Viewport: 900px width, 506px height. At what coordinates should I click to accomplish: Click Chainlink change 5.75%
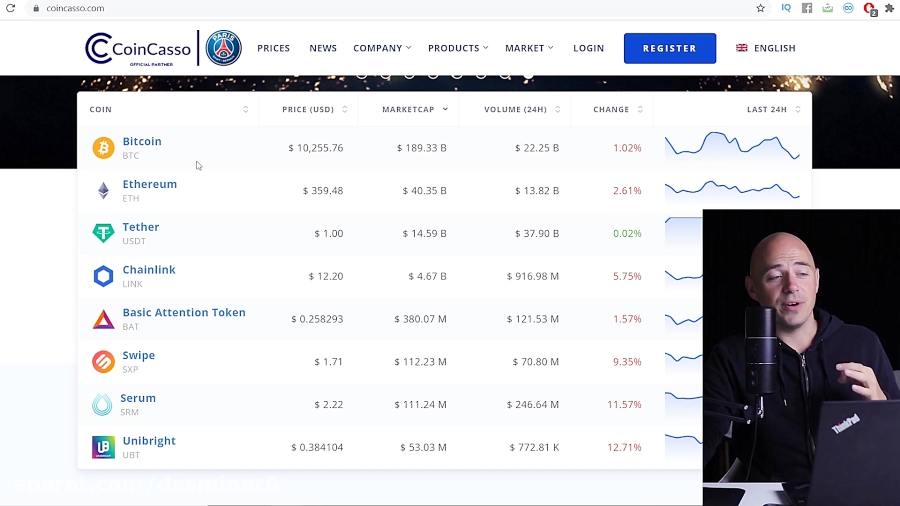pos(627,276)
